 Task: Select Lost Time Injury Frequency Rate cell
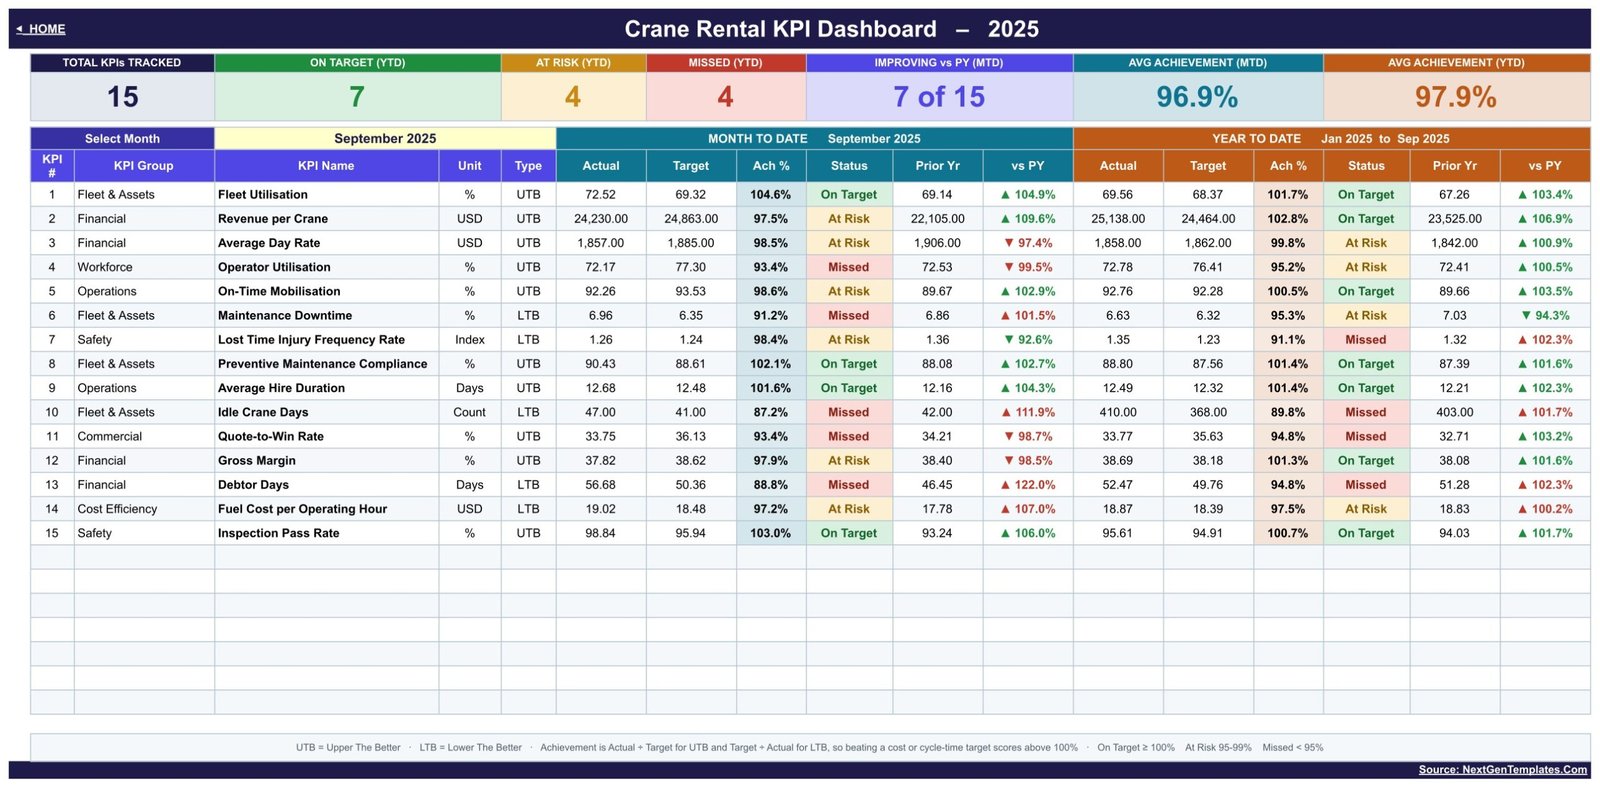click(x=326, y=340)
